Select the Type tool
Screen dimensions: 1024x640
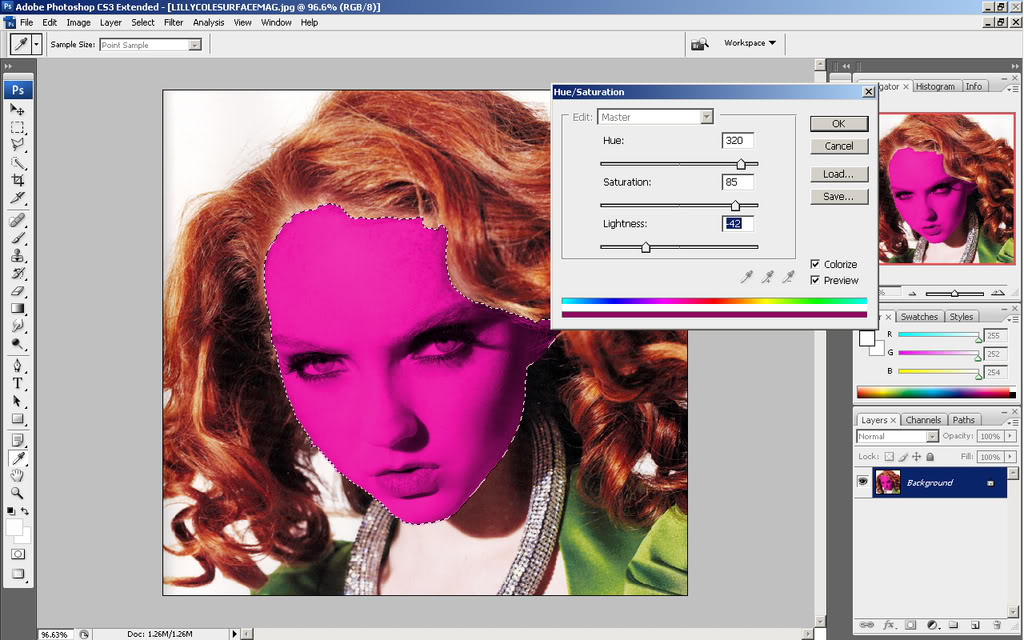[18, 383]
